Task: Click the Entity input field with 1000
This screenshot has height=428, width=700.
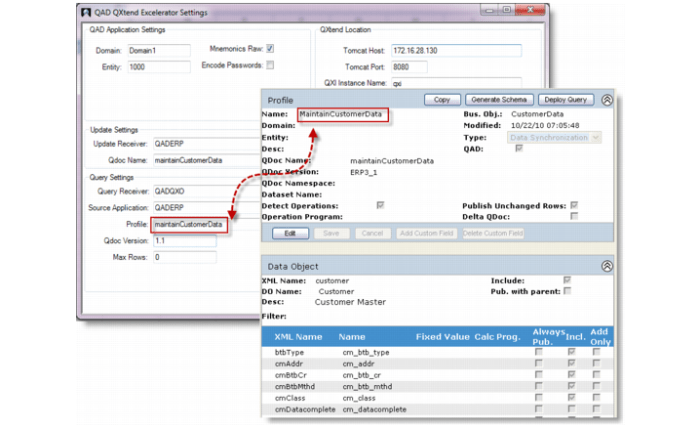Action: (159, 67)
